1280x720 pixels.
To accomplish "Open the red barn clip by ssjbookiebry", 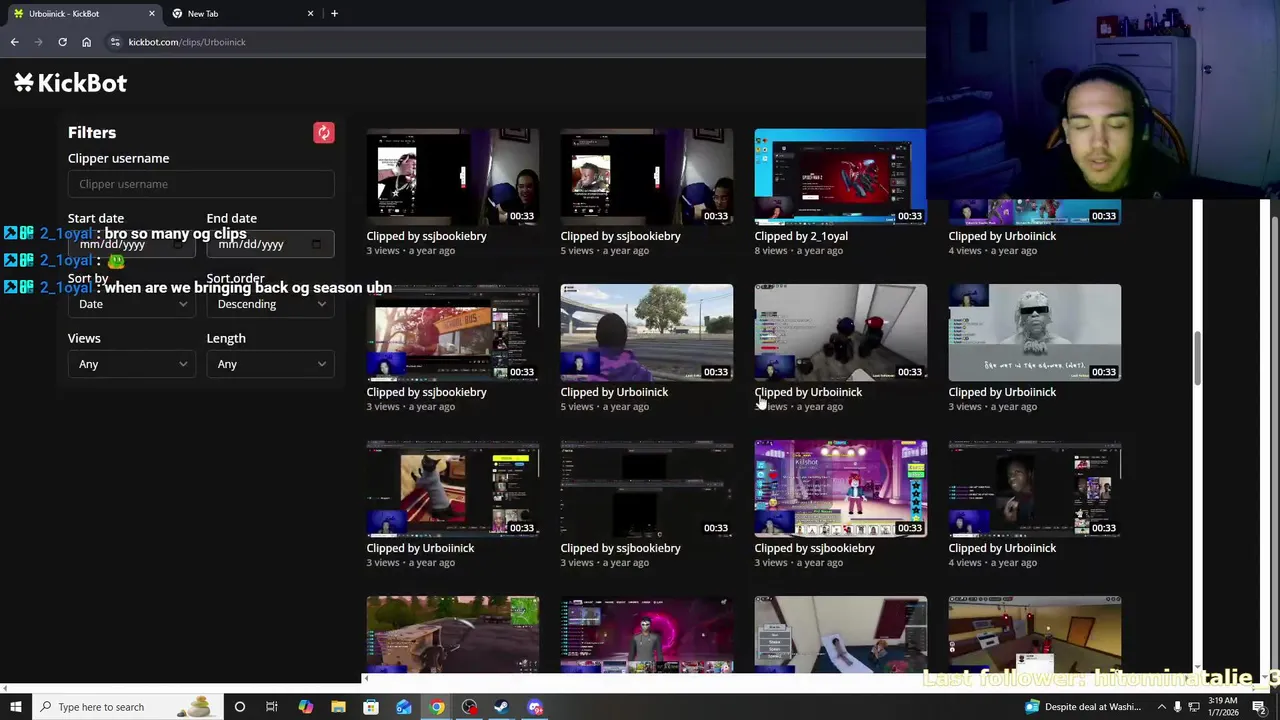I will 452,332.
